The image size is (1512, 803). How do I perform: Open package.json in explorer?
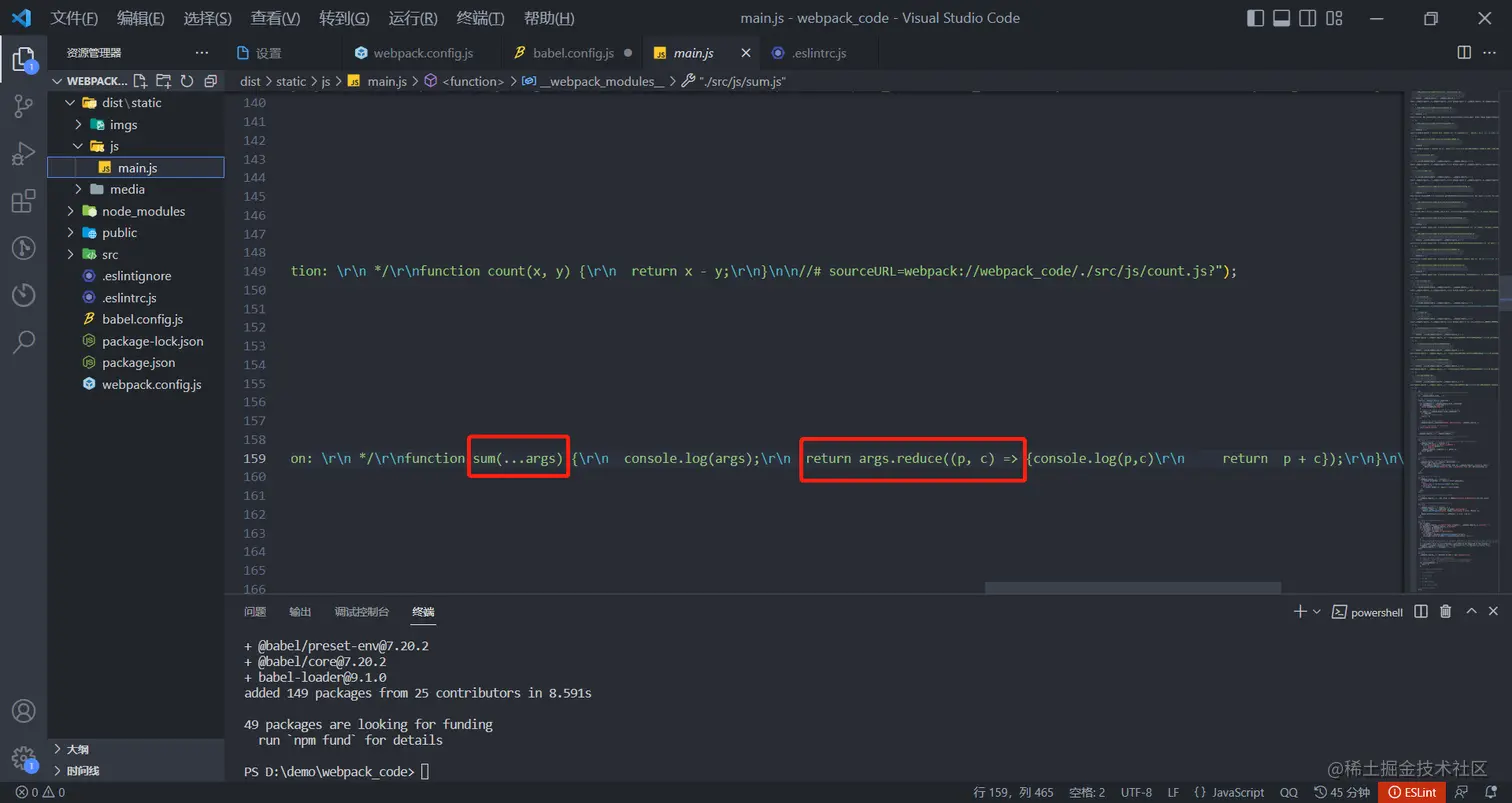[x=136, y=363]
